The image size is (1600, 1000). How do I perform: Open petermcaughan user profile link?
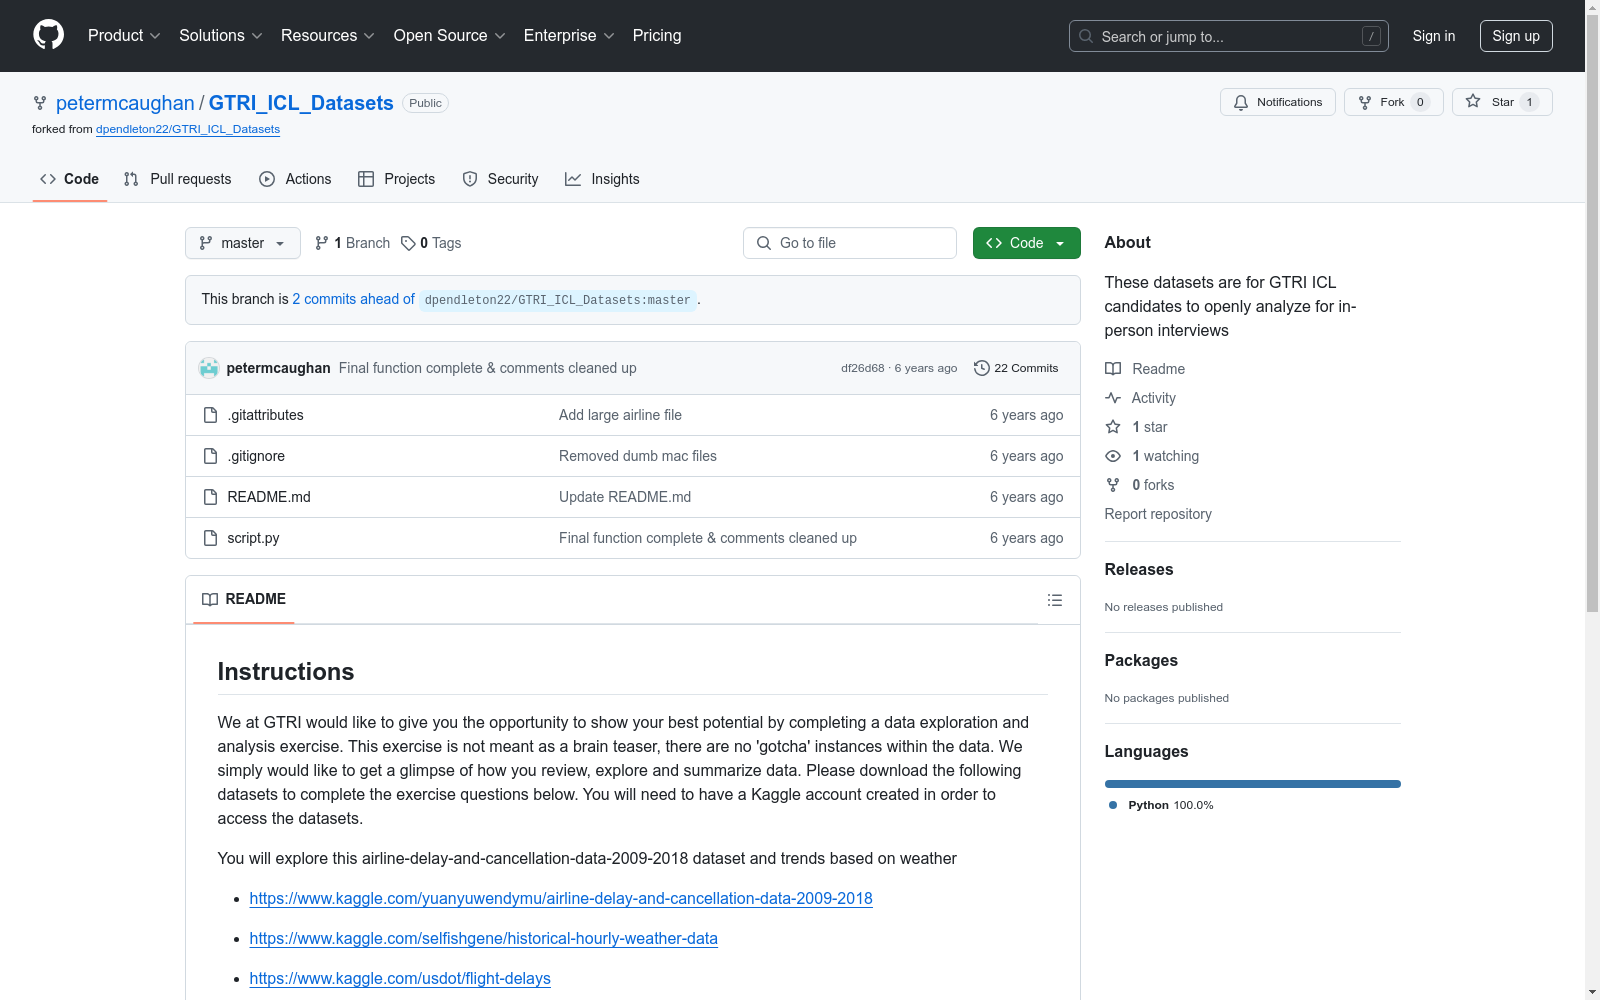coord(125,103)
